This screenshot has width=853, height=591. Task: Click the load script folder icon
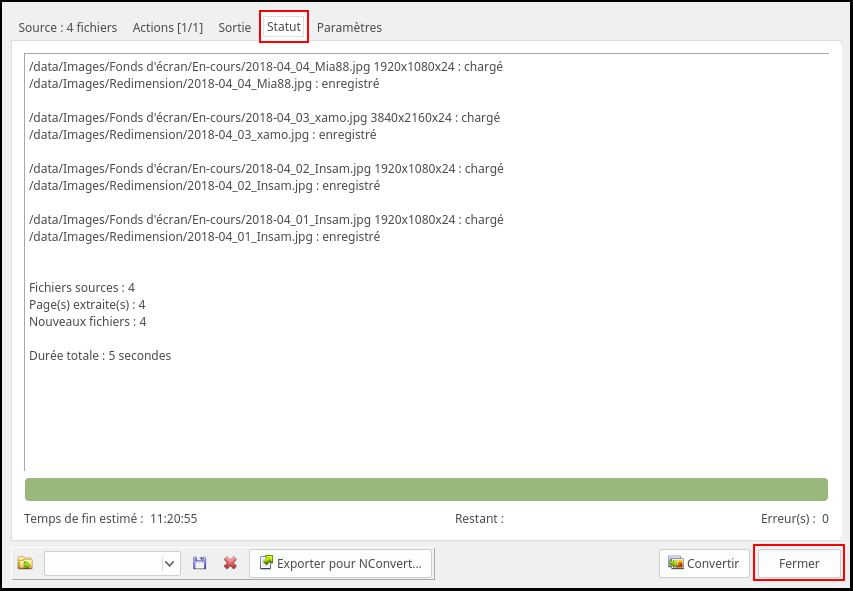click(x=25, y=563)
